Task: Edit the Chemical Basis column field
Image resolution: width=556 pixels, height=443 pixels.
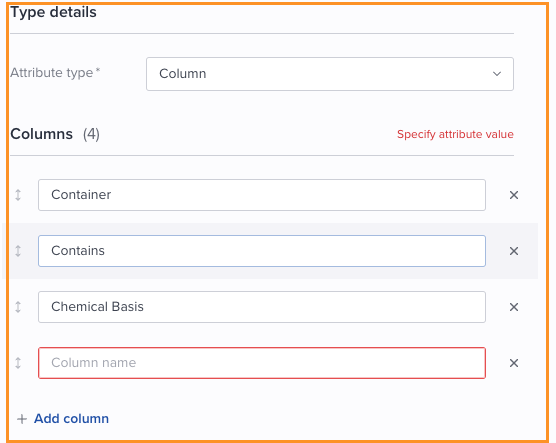Action: (262, 307)
